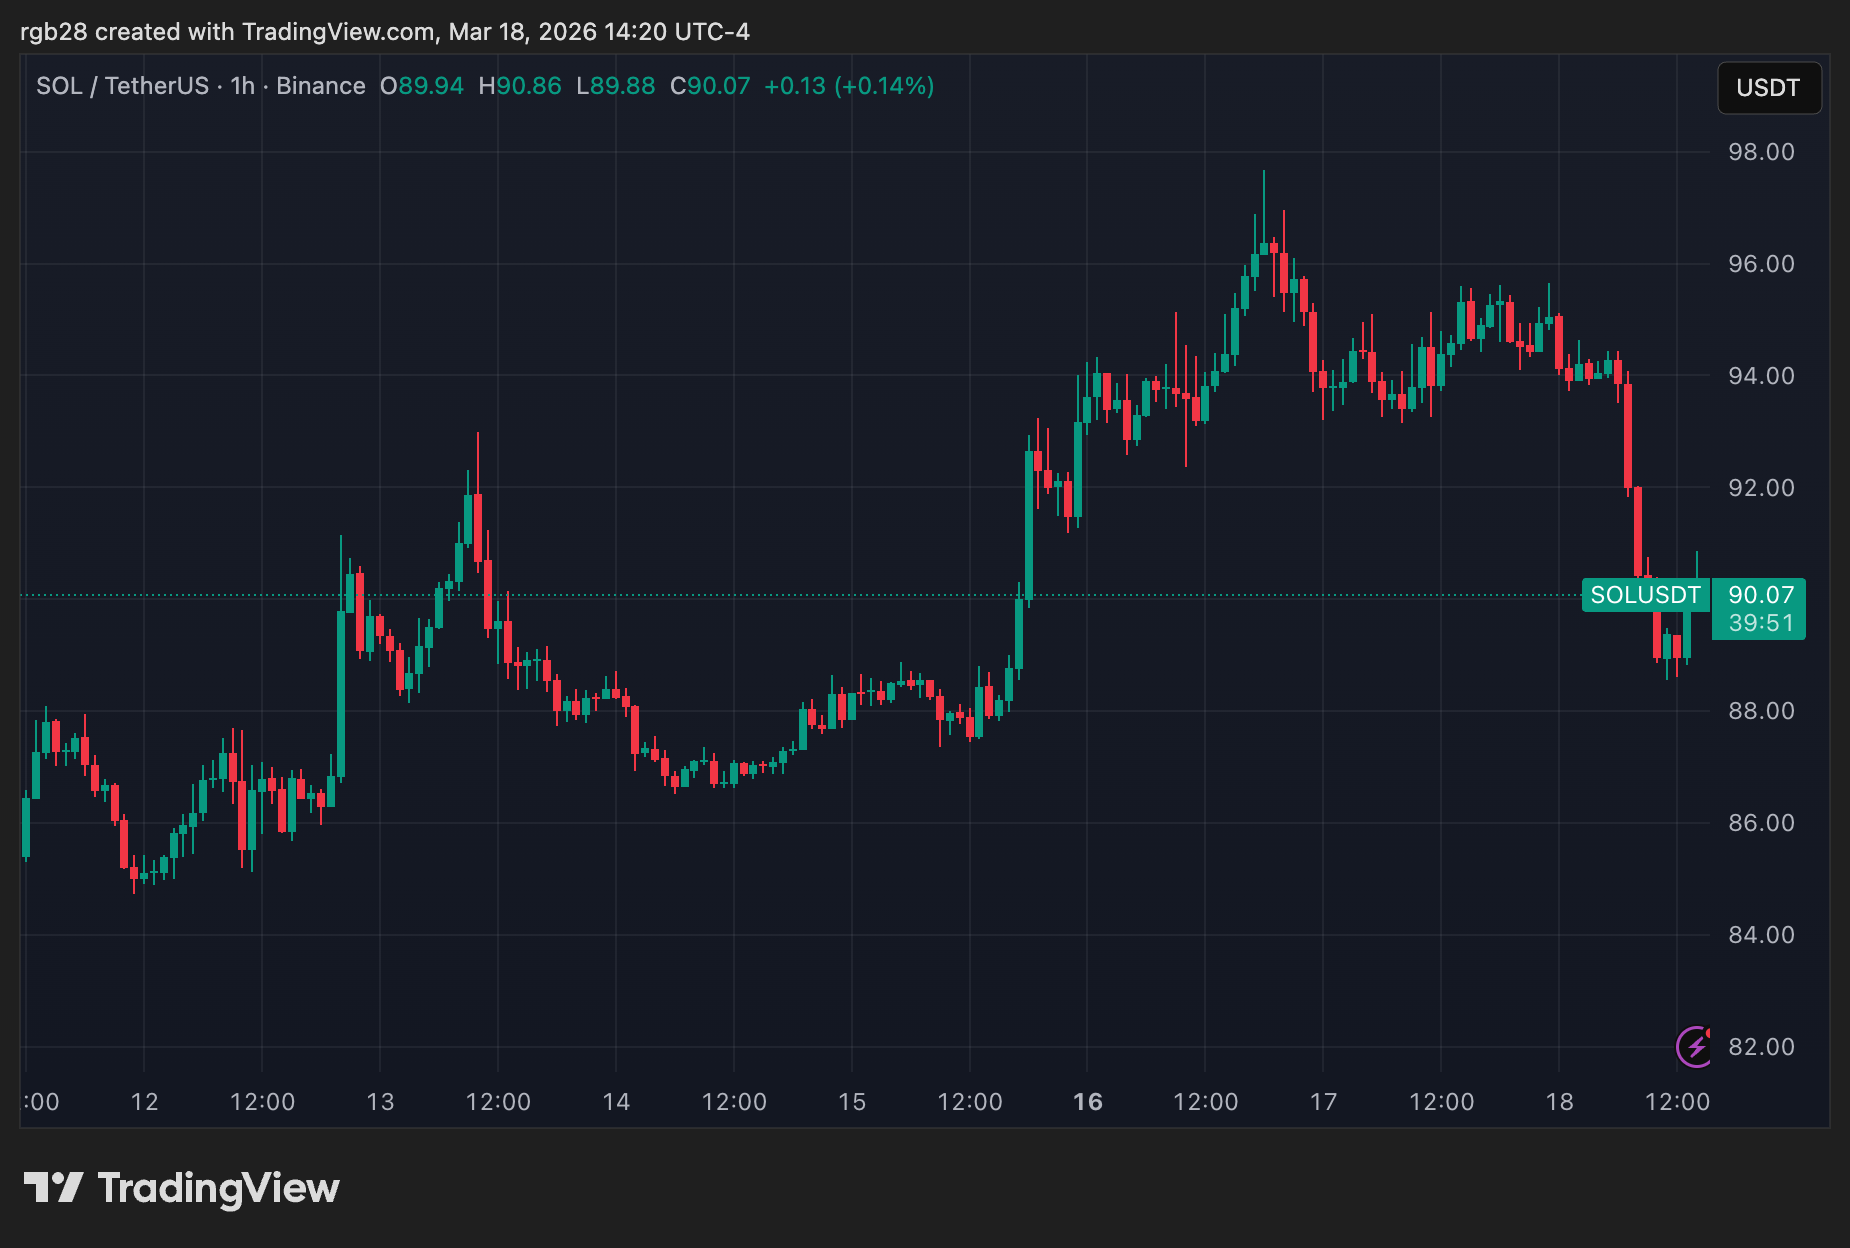The image size is (1850, 1248).
Task: Click the H90.86 high price value
Action: [x=521, y=86]
